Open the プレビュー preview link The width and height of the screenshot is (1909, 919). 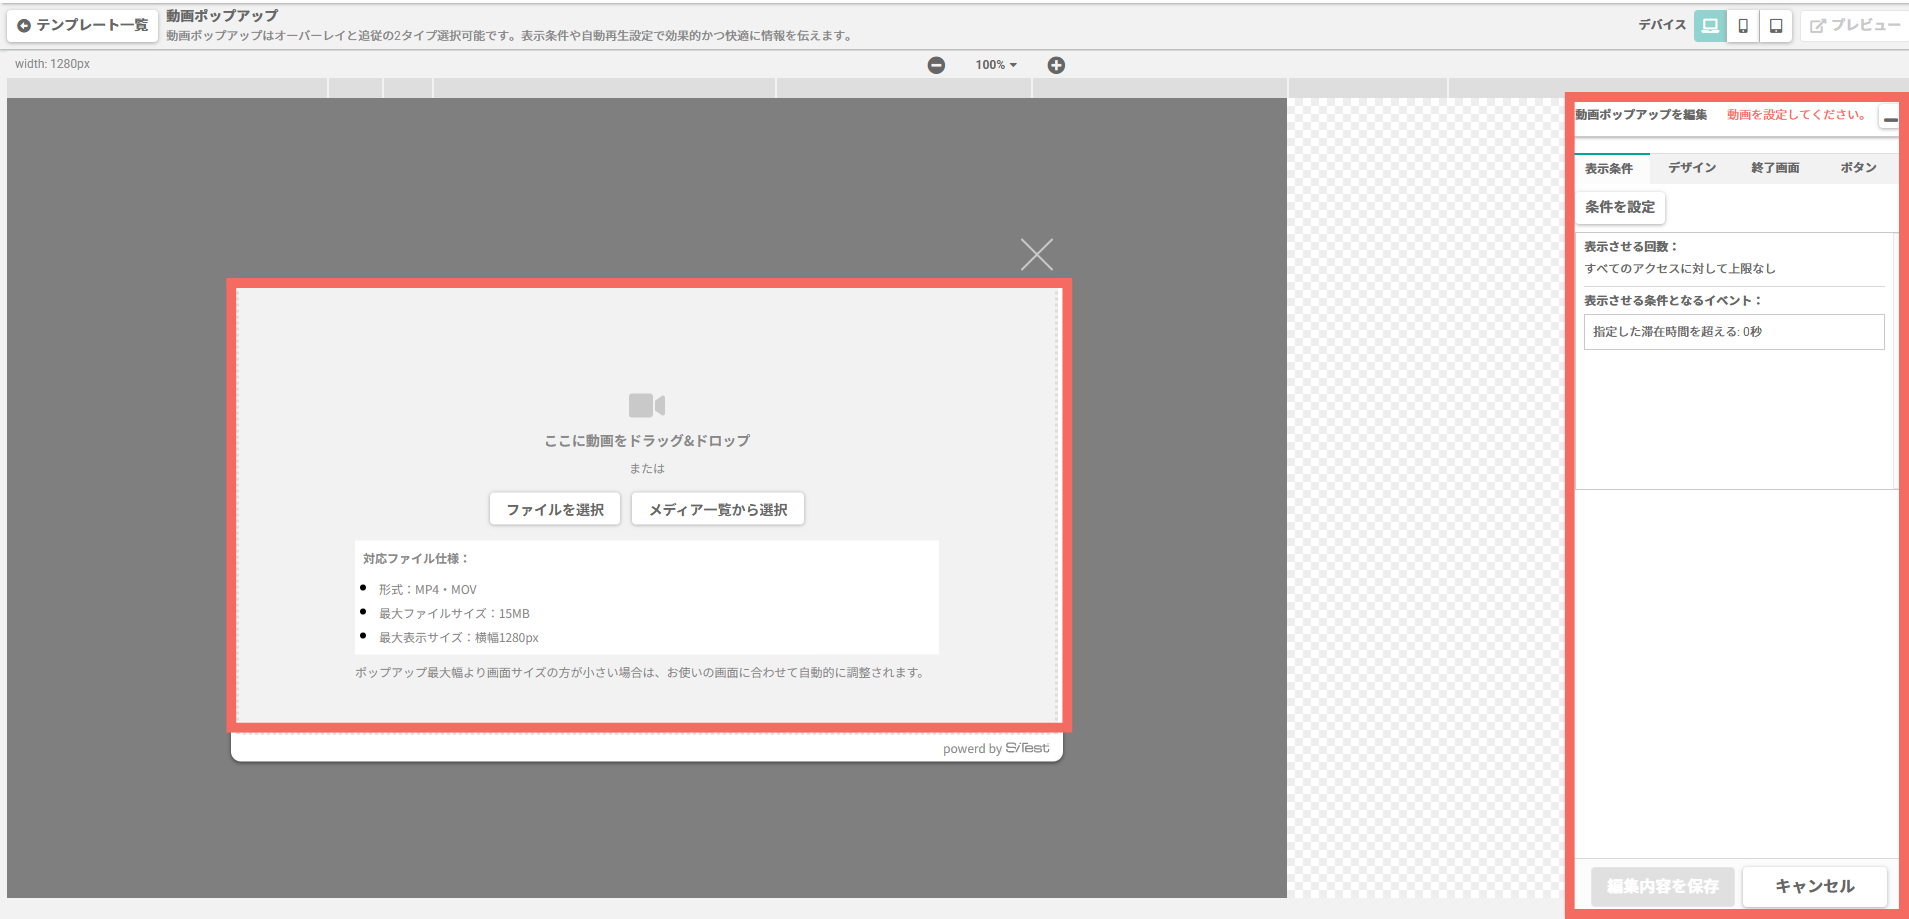click(1855, 25)
